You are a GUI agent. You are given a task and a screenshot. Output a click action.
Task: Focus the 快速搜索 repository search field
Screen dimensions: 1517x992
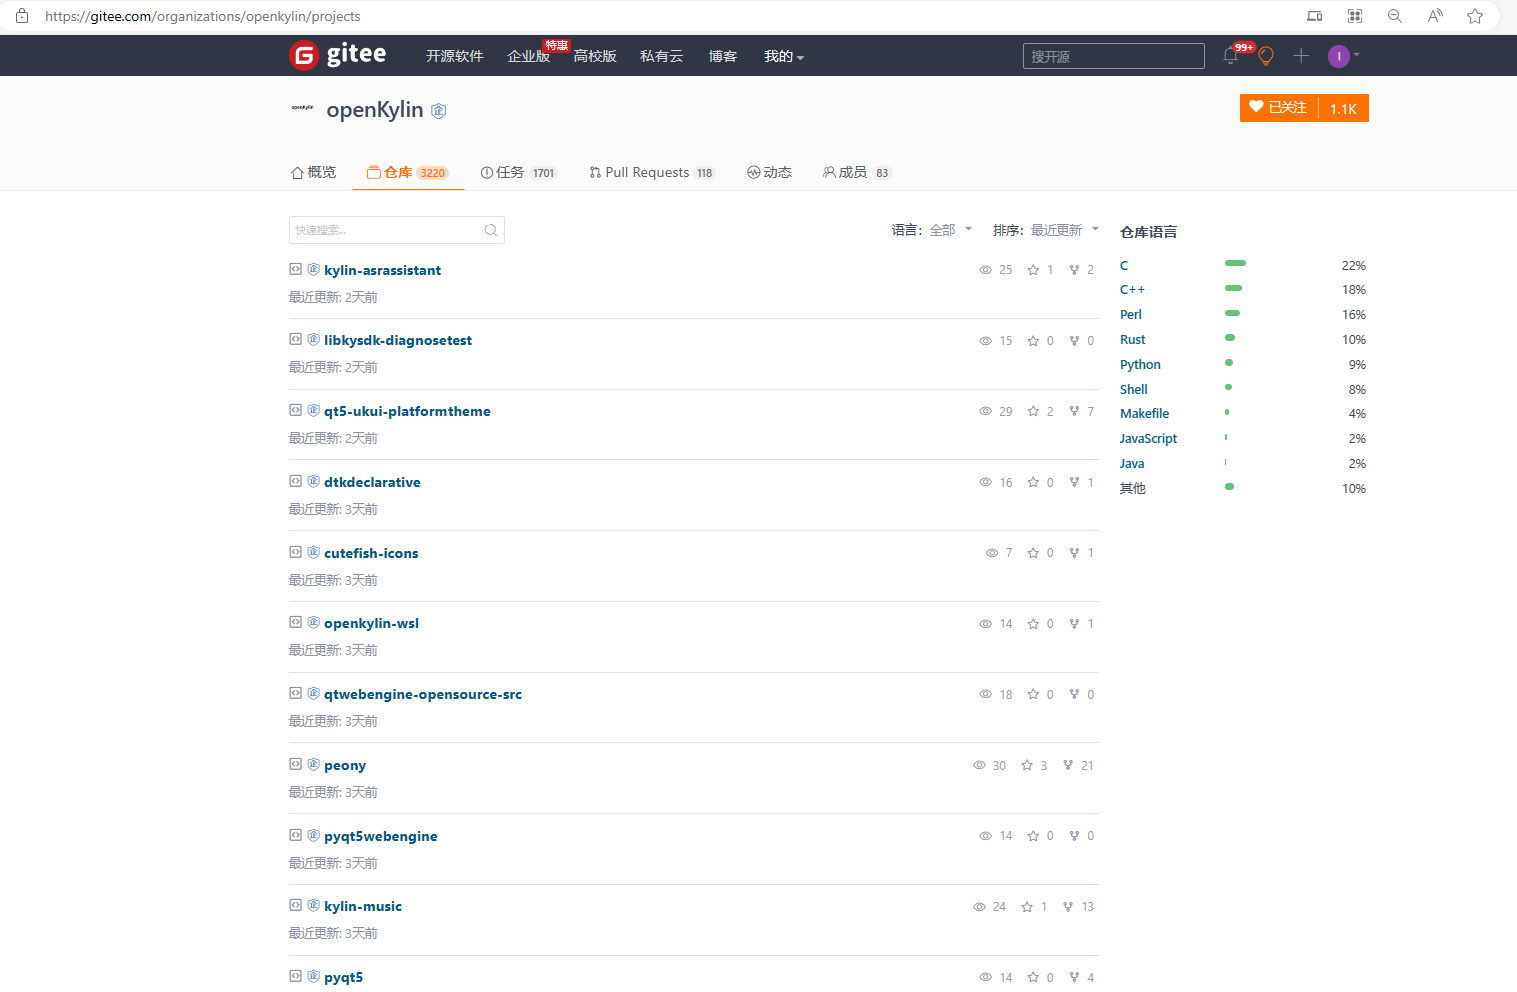(396, 230)
